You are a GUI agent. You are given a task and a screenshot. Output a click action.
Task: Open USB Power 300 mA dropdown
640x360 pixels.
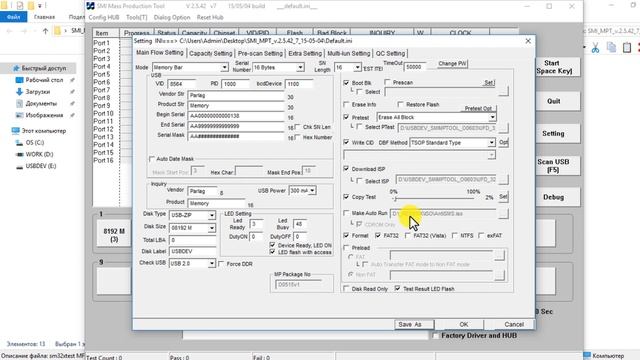(x=312, y=191)
